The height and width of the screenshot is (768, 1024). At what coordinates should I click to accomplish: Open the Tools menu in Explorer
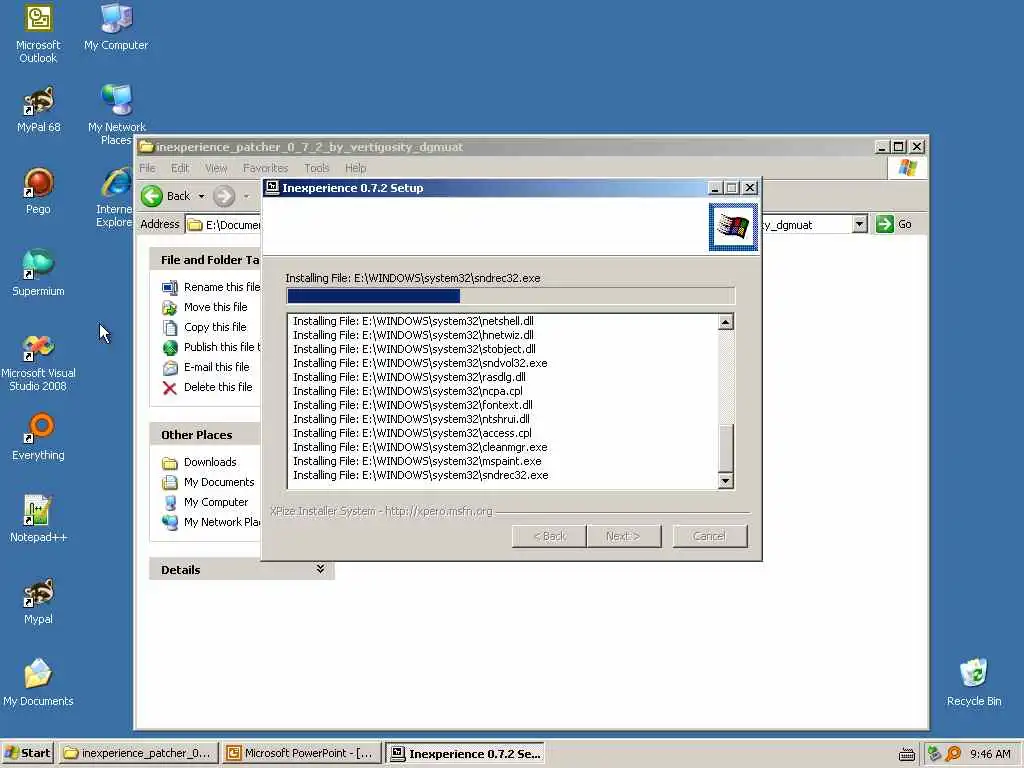tap(317, 168)
